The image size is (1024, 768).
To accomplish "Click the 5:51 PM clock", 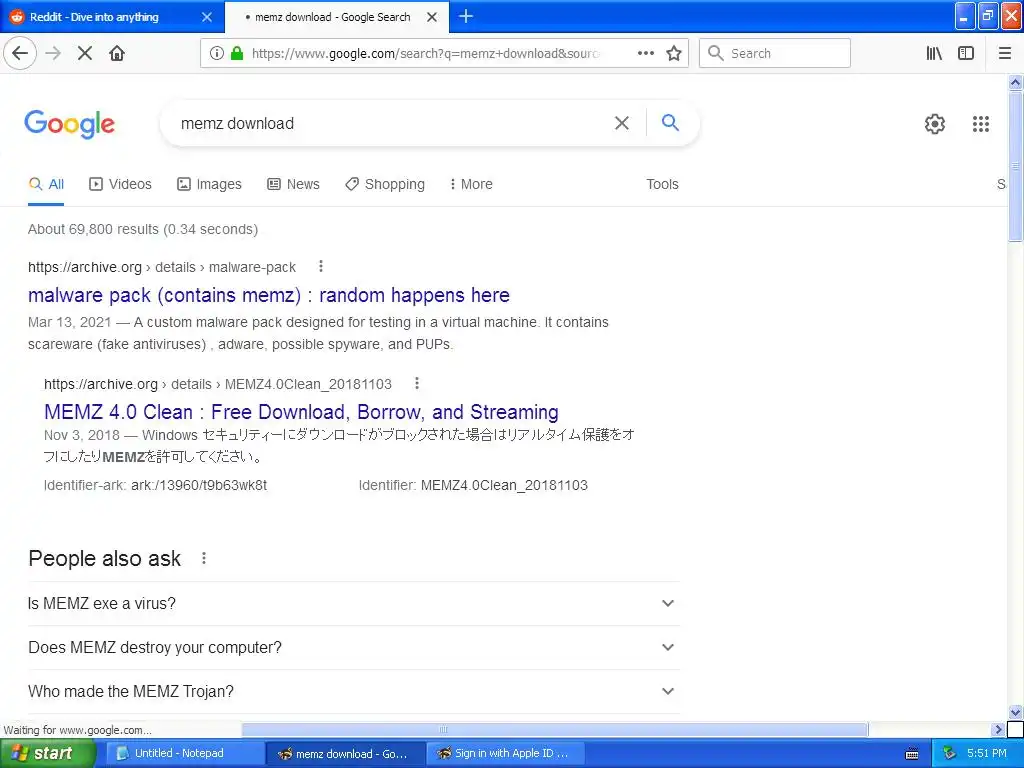I will (987, 753).
